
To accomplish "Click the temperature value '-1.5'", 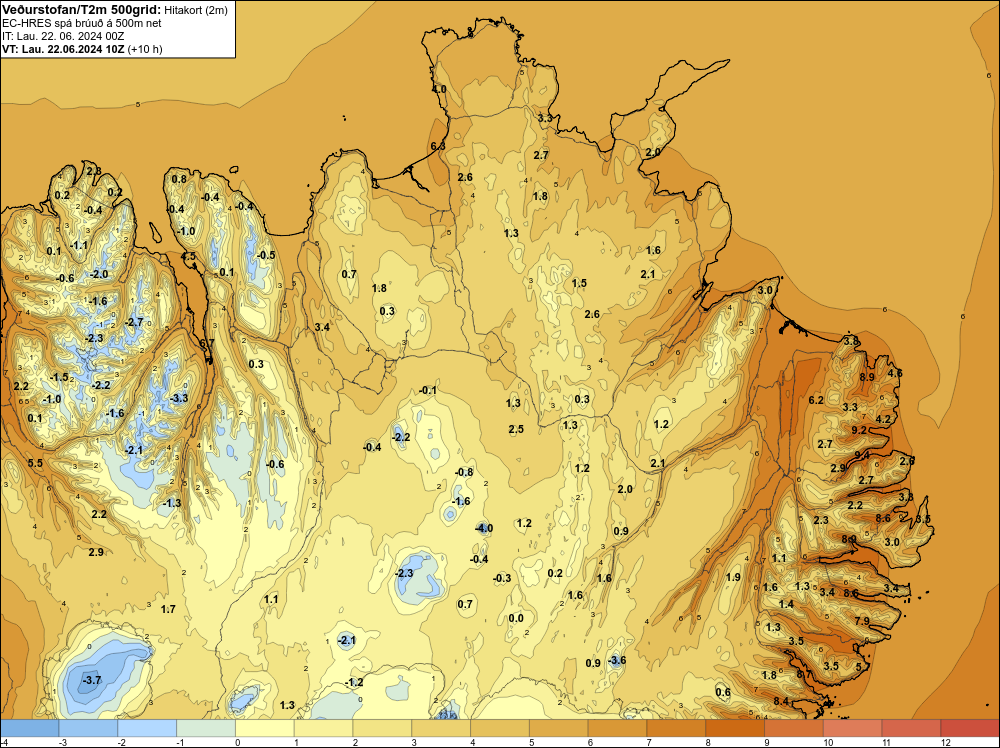I will point(59,378).
